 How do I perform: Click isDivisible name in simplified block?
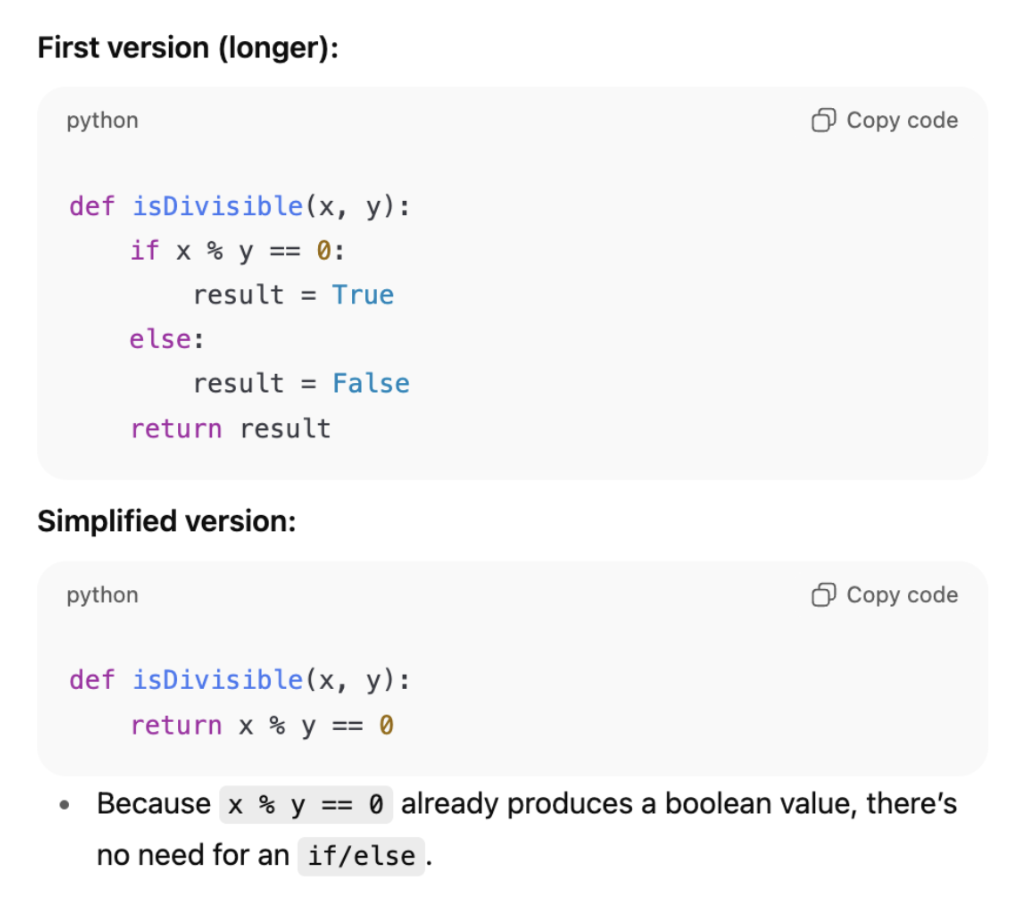tap(218, 680)
